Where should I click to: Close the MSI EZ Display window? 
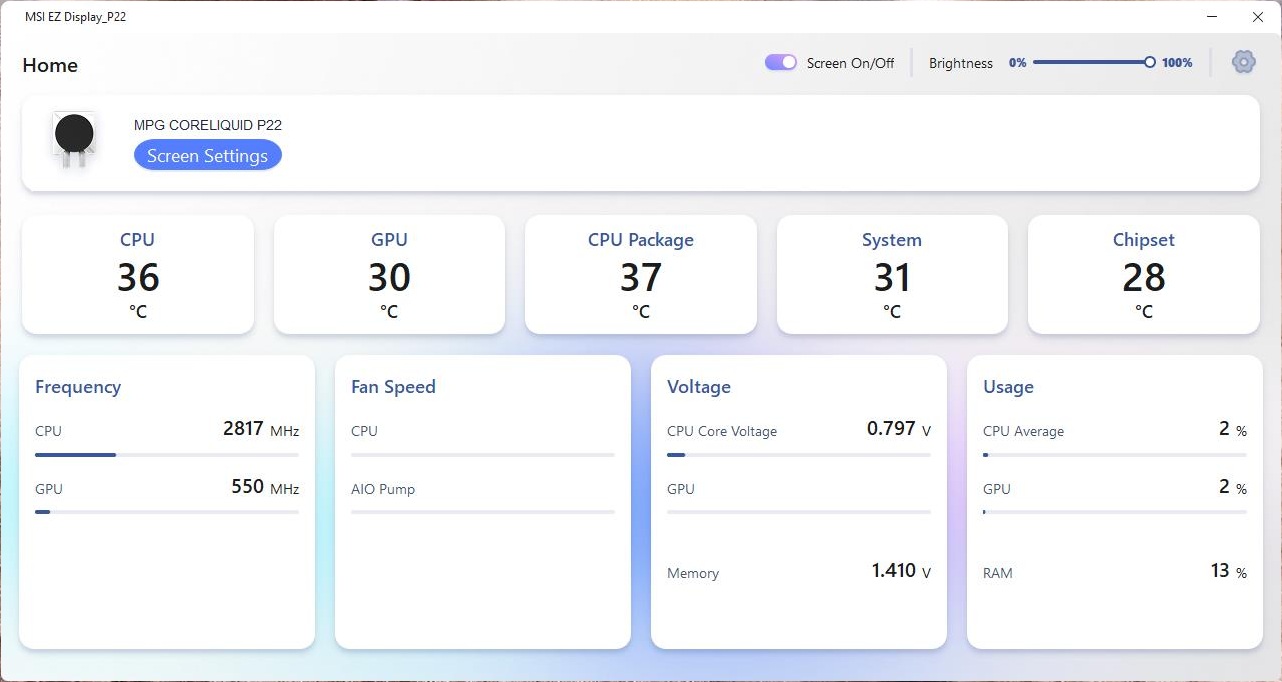coord(1258,17)
